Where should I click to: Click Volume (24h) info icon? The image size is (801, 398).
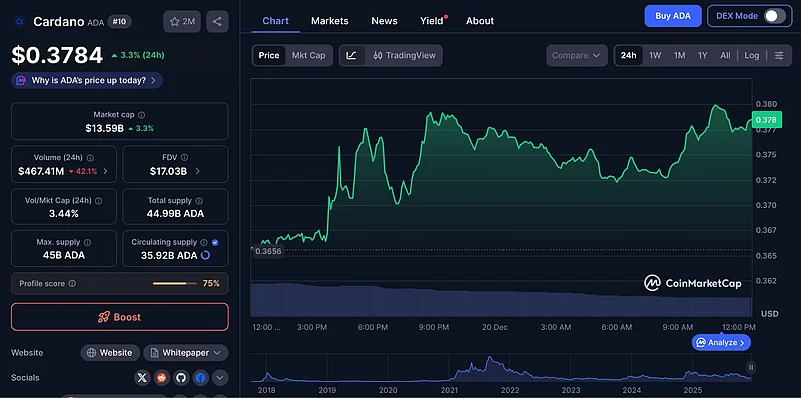90,158
